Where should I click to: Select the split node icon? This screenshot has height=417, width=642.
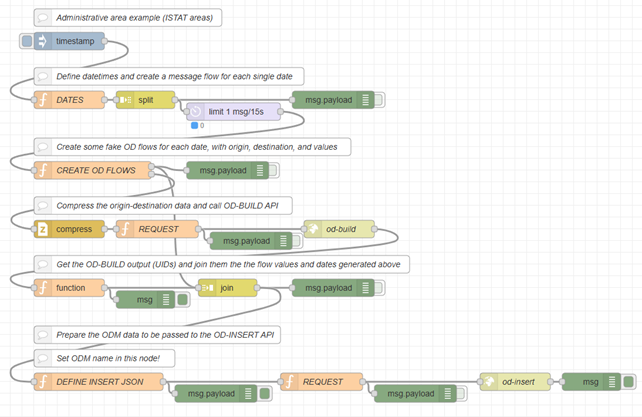pyautogui.click(x=126, y=99)
